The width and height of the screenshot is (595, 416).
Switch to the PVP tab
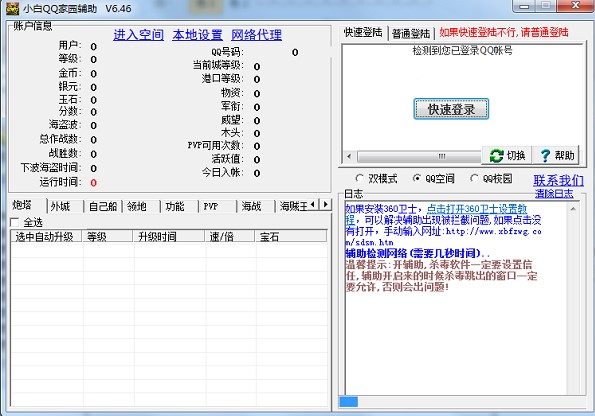[211, 206]
